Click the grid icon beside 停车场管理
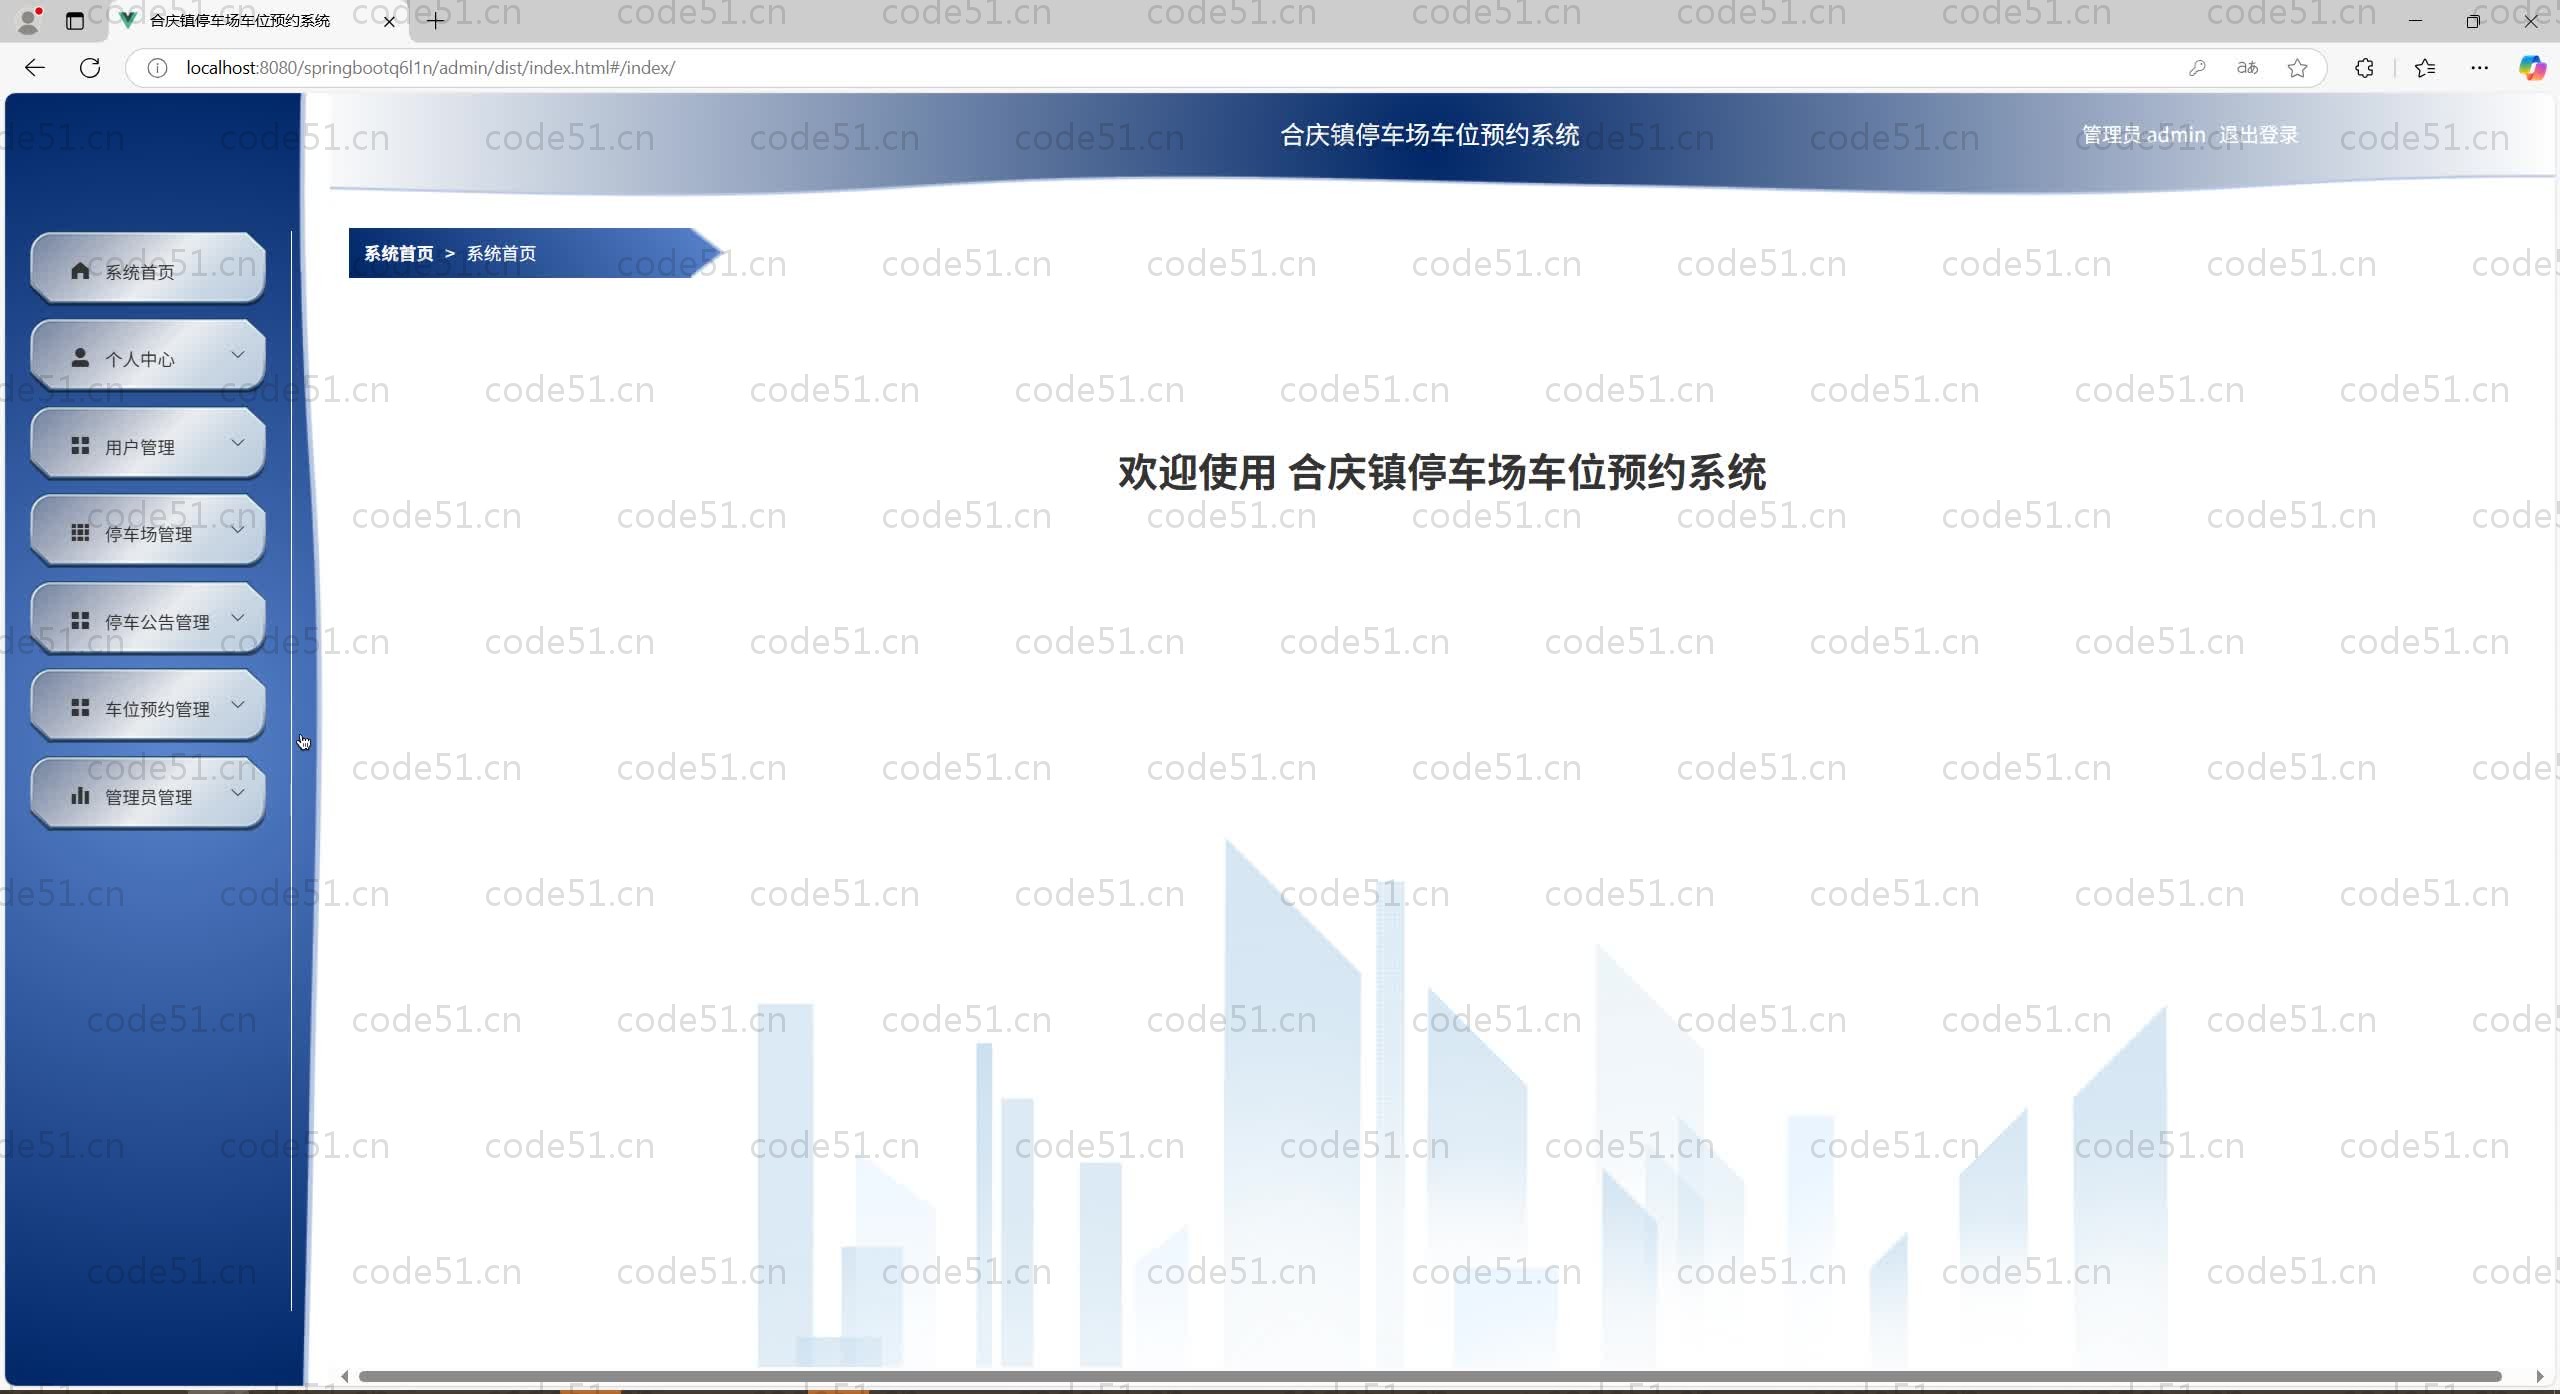 pos(80,533)
